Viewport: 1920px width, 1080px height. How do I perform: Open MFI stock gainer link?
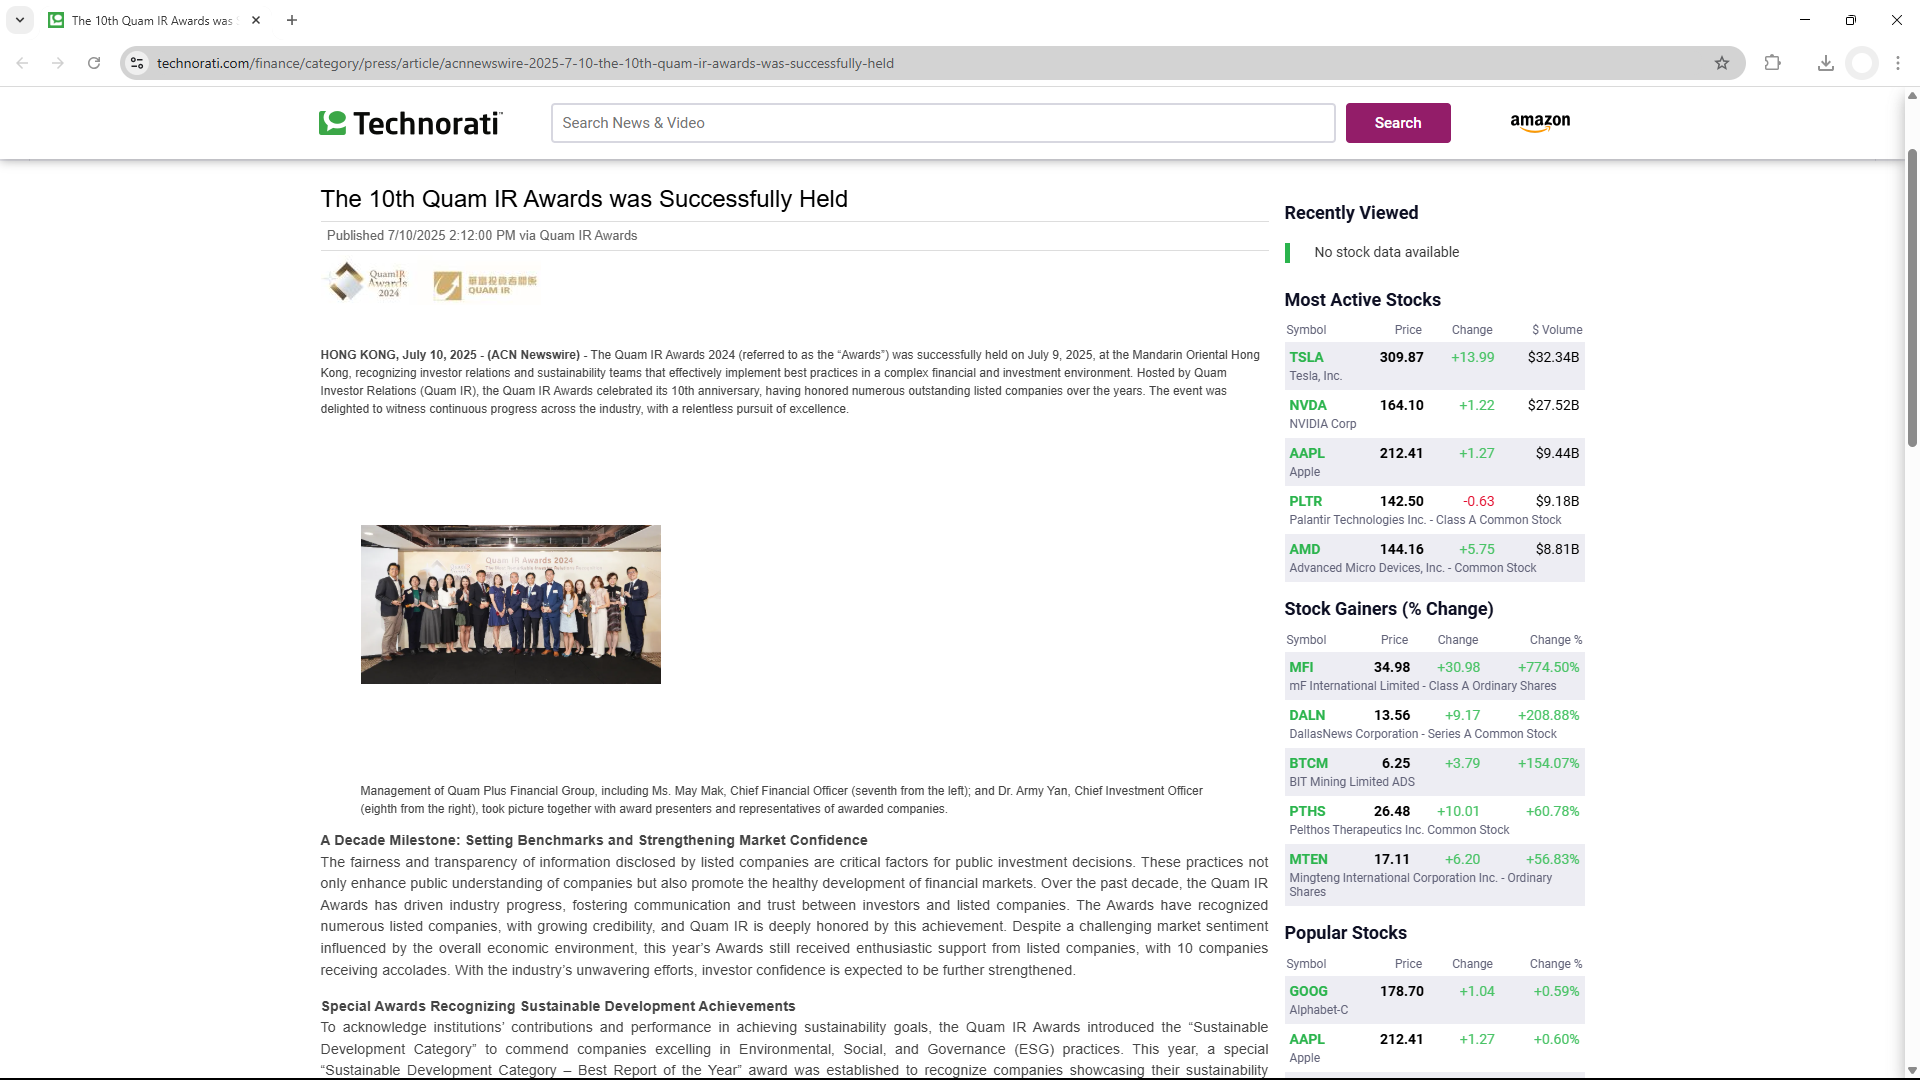(1301, 667)
